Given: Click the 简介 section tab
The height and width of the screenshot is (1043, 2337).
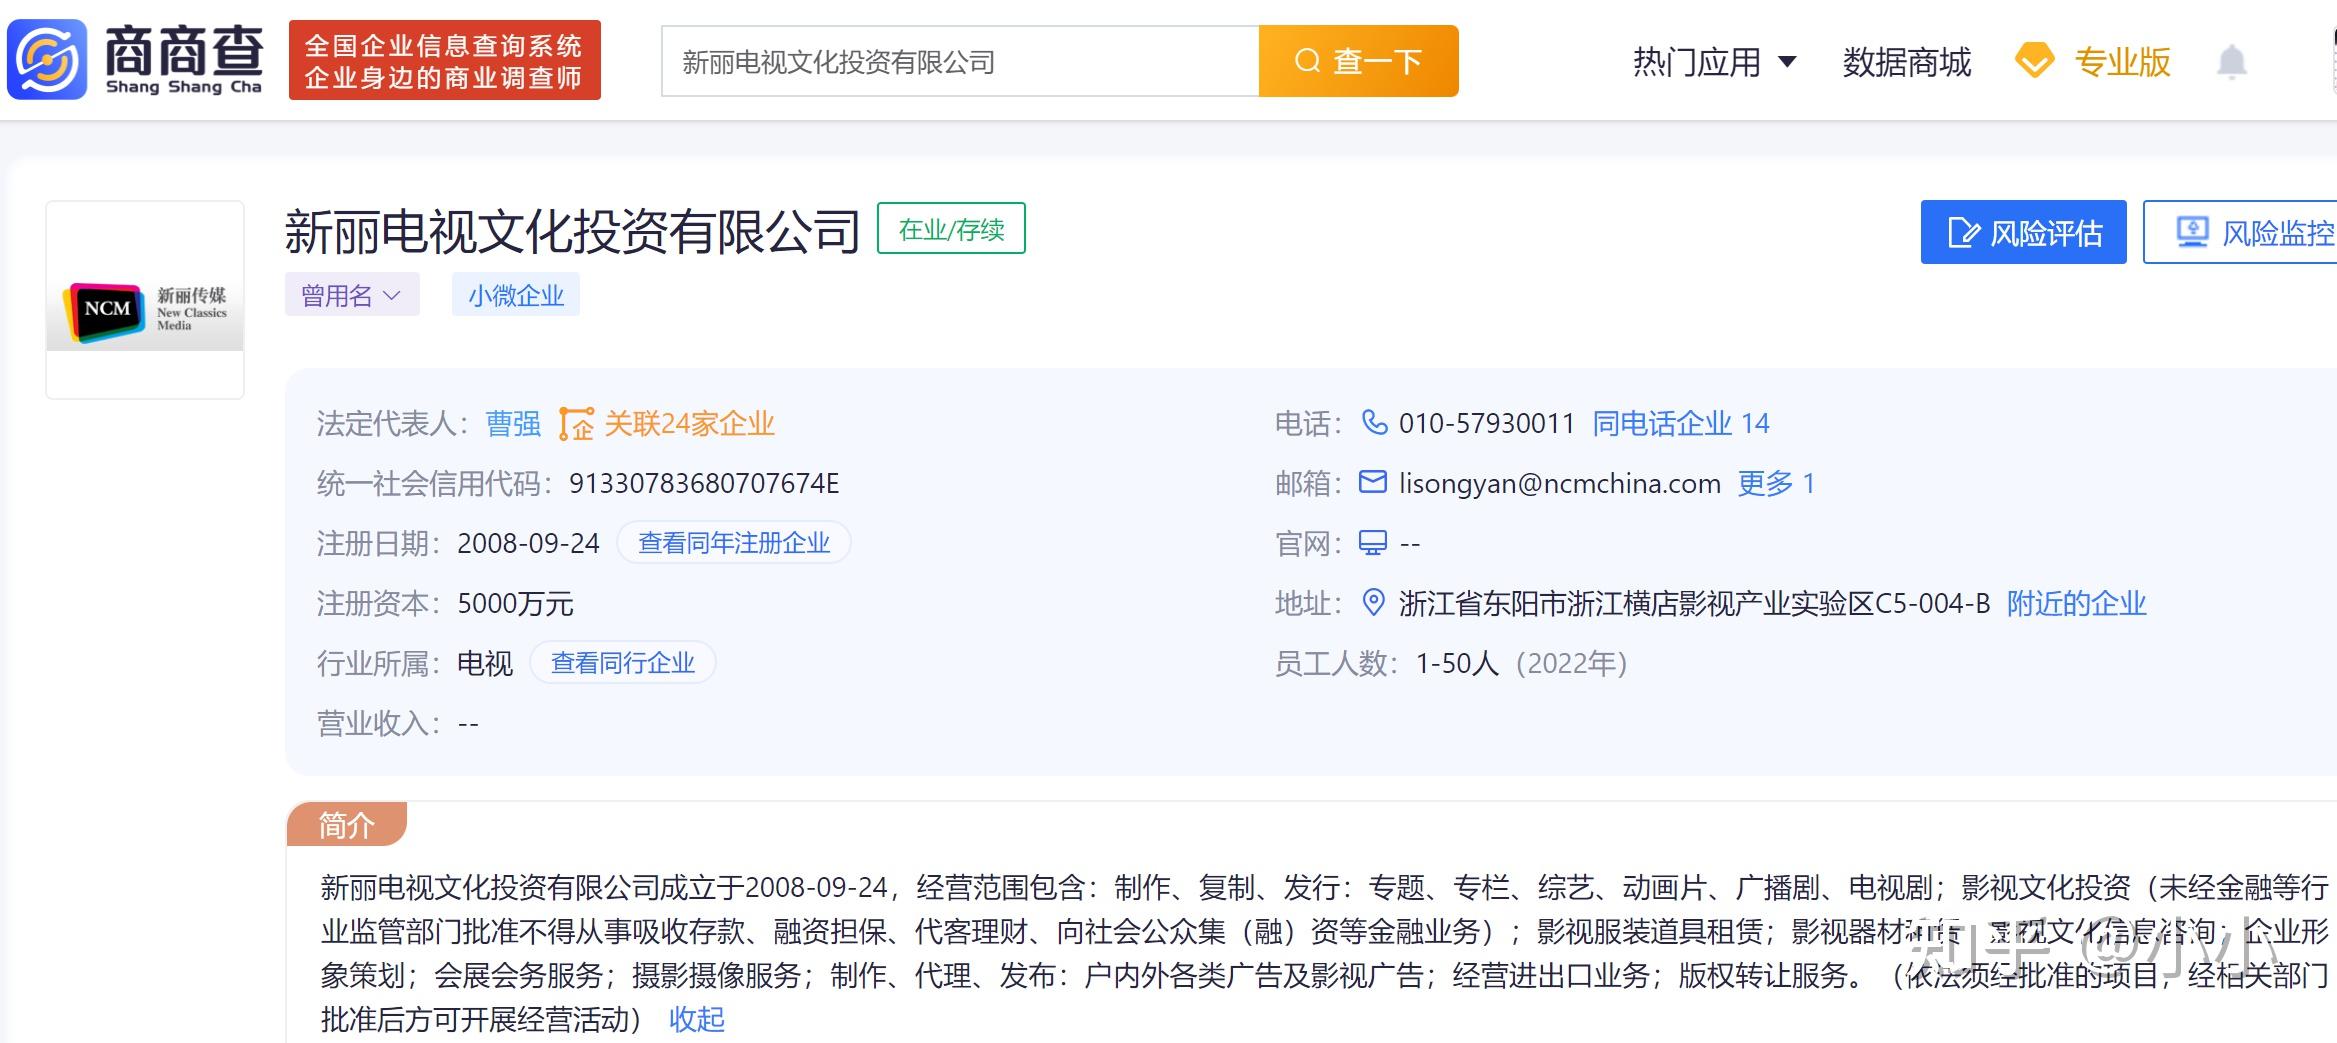Looking at the screenshot, I should click(347, 824).
